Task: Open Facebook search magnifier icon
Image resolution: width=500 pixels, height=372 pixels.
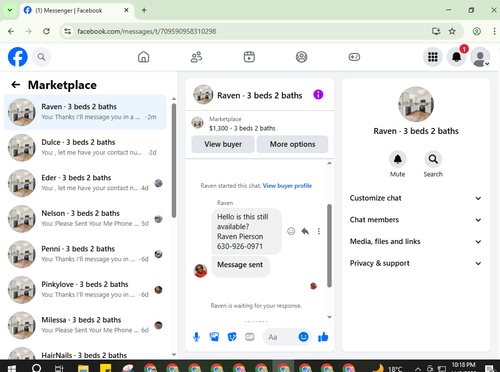Action: click(41, 57)
